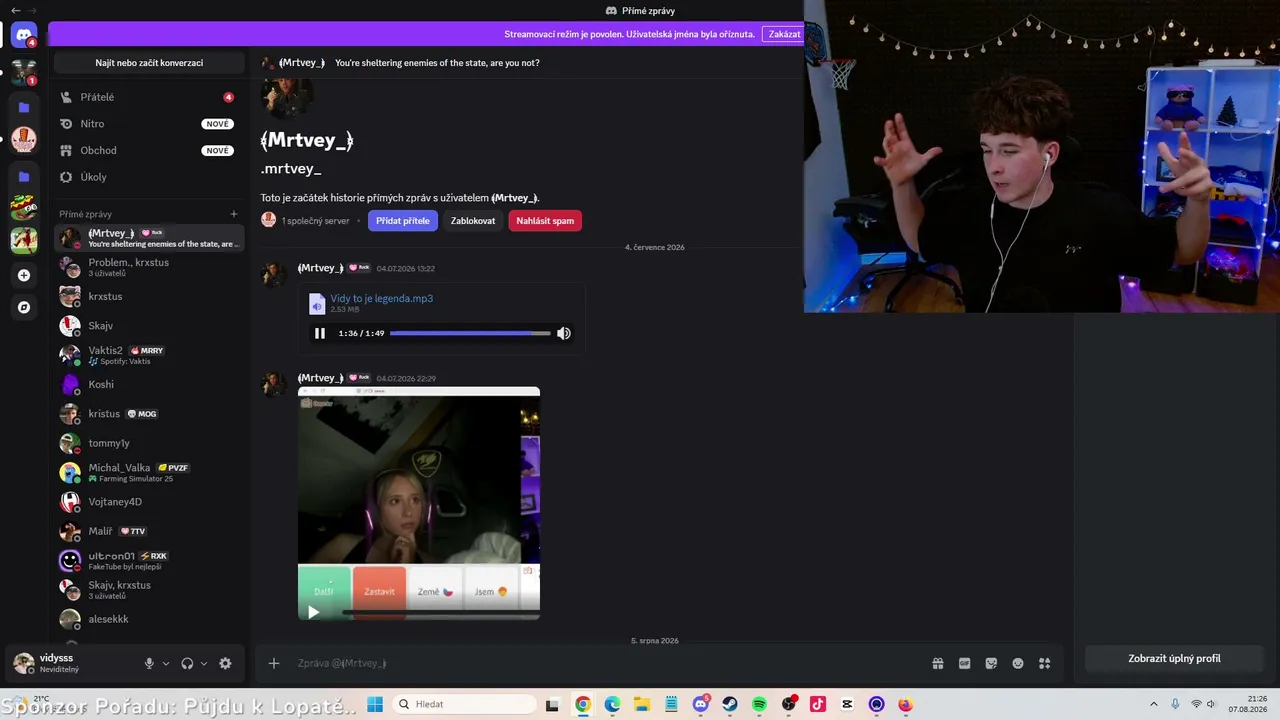Click Windows taskbar search box Hledat

click(x=464, y=704)
